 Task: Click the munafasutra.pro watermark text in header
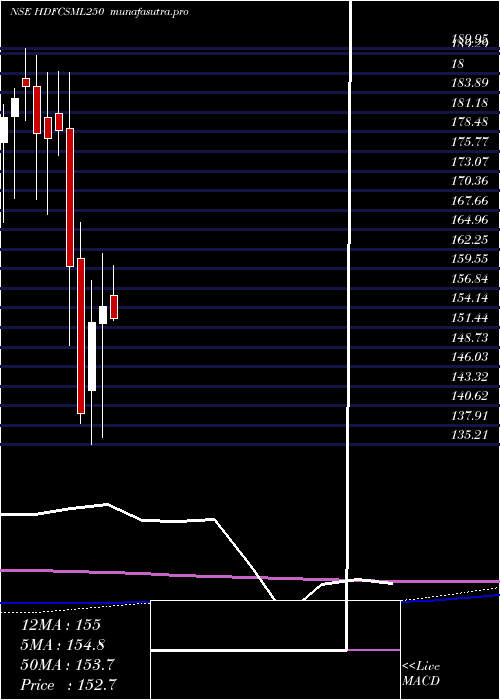pyautogui.click(x=149, y=12)
